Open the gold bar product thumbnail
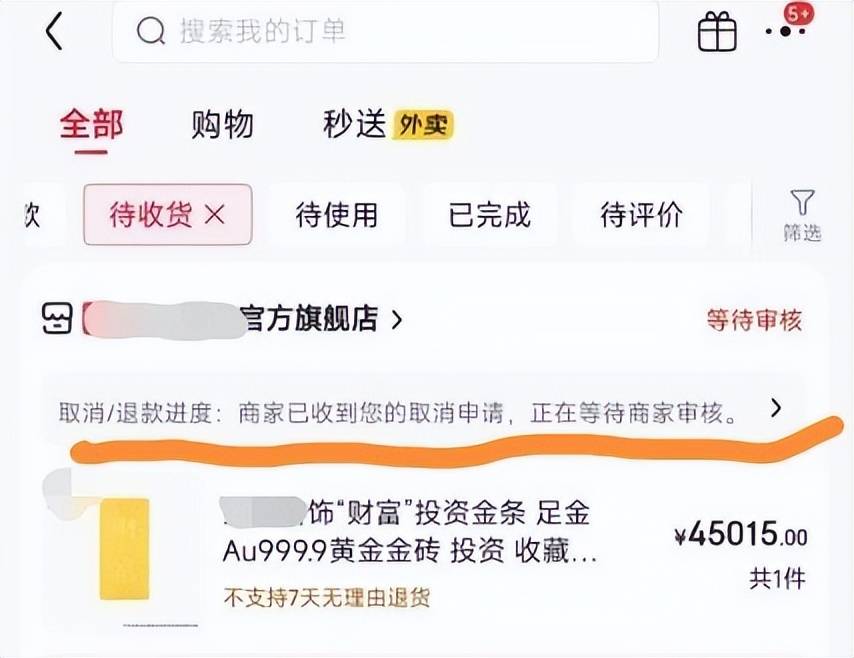 tap(124, 548)
